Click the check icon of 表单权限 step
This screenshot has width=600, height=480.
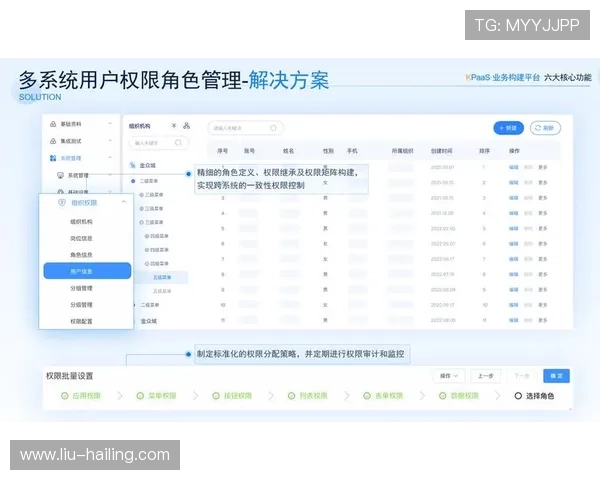[x=367, y=396]
